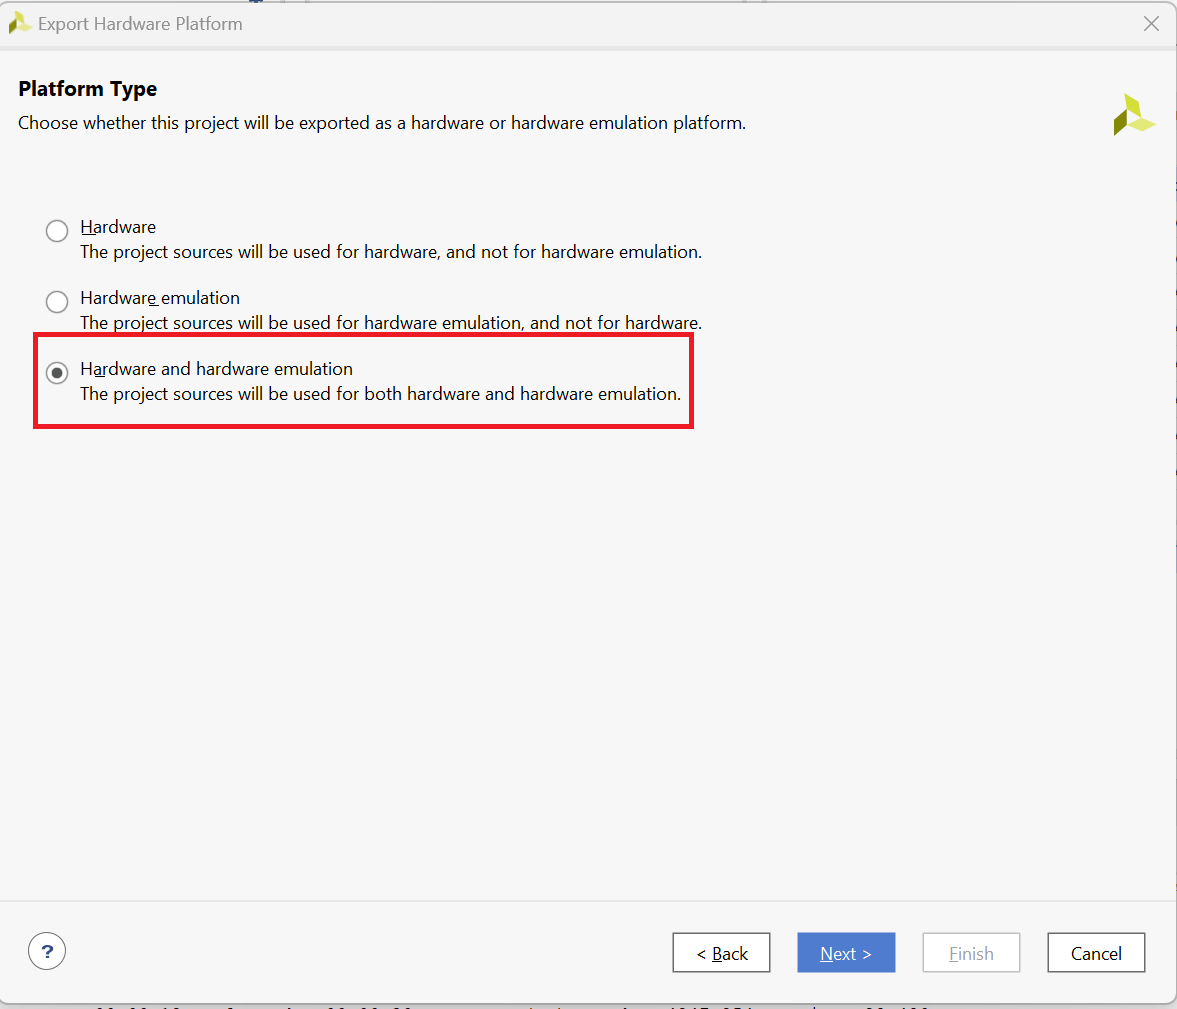Click the Platform Type heading
Viewport: 1177px width, 1009px height.
[88, 89]
